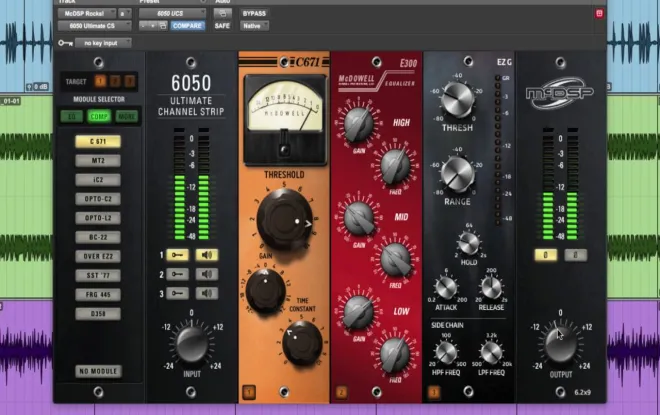Click the key icon beside no key input

point(65,43)
